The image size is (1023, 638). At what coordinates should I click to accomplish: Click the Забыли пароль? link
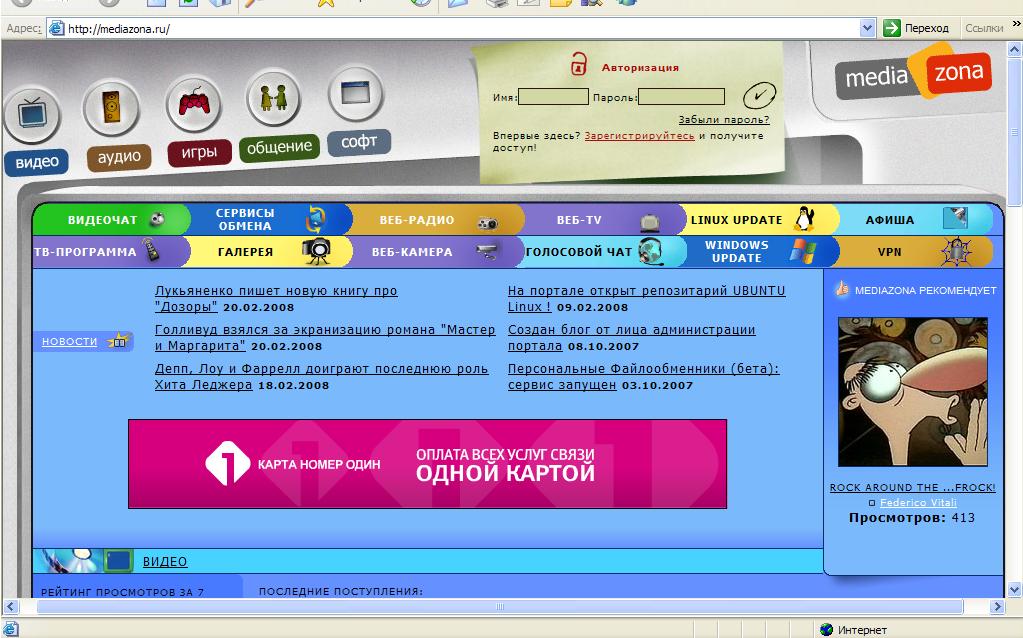[724, 119]
